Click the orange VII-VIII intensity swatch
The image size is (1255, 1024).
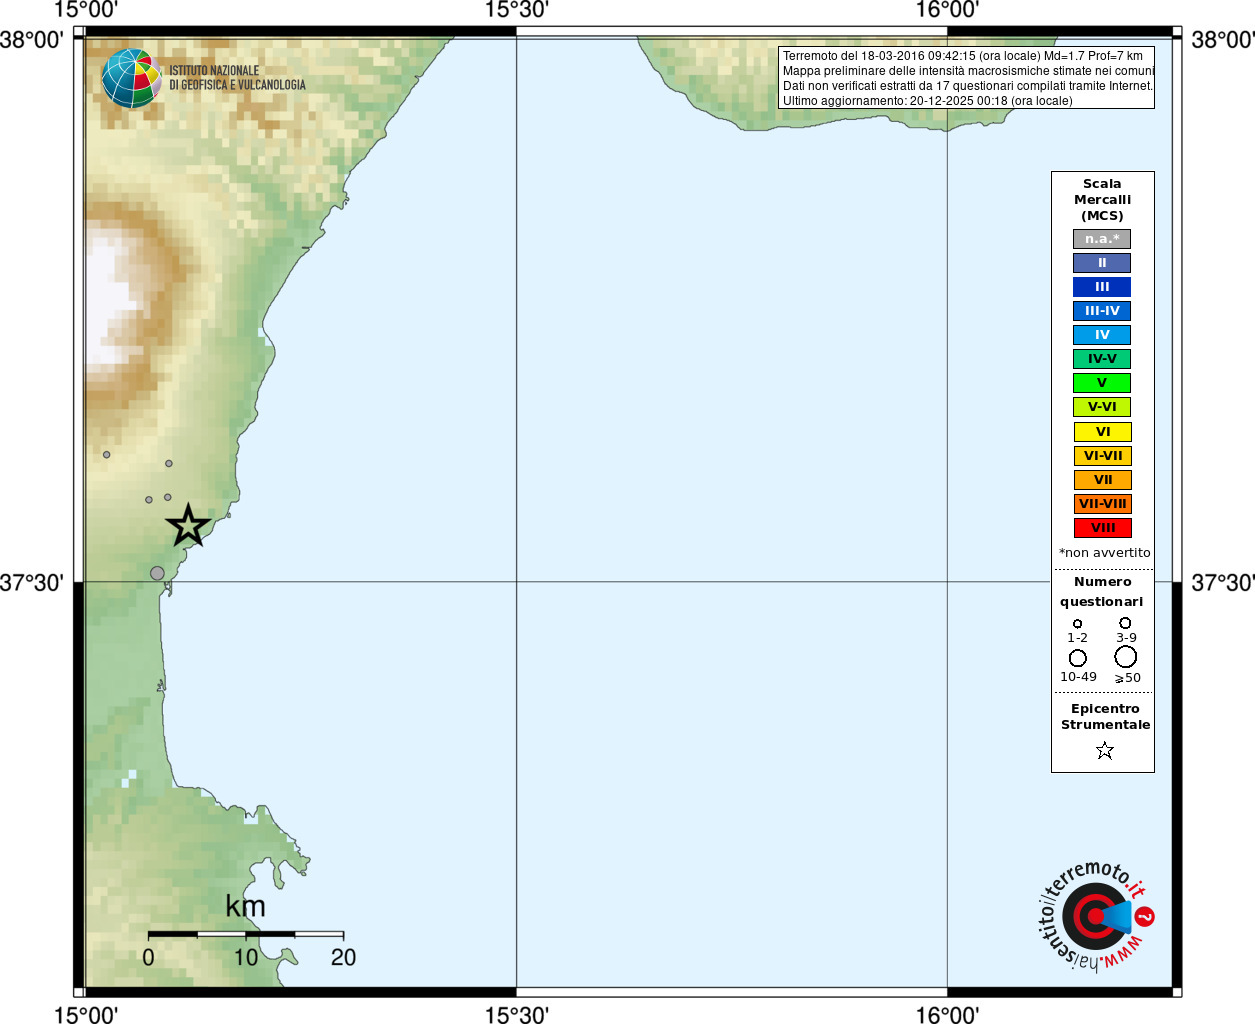point(1102,504)
